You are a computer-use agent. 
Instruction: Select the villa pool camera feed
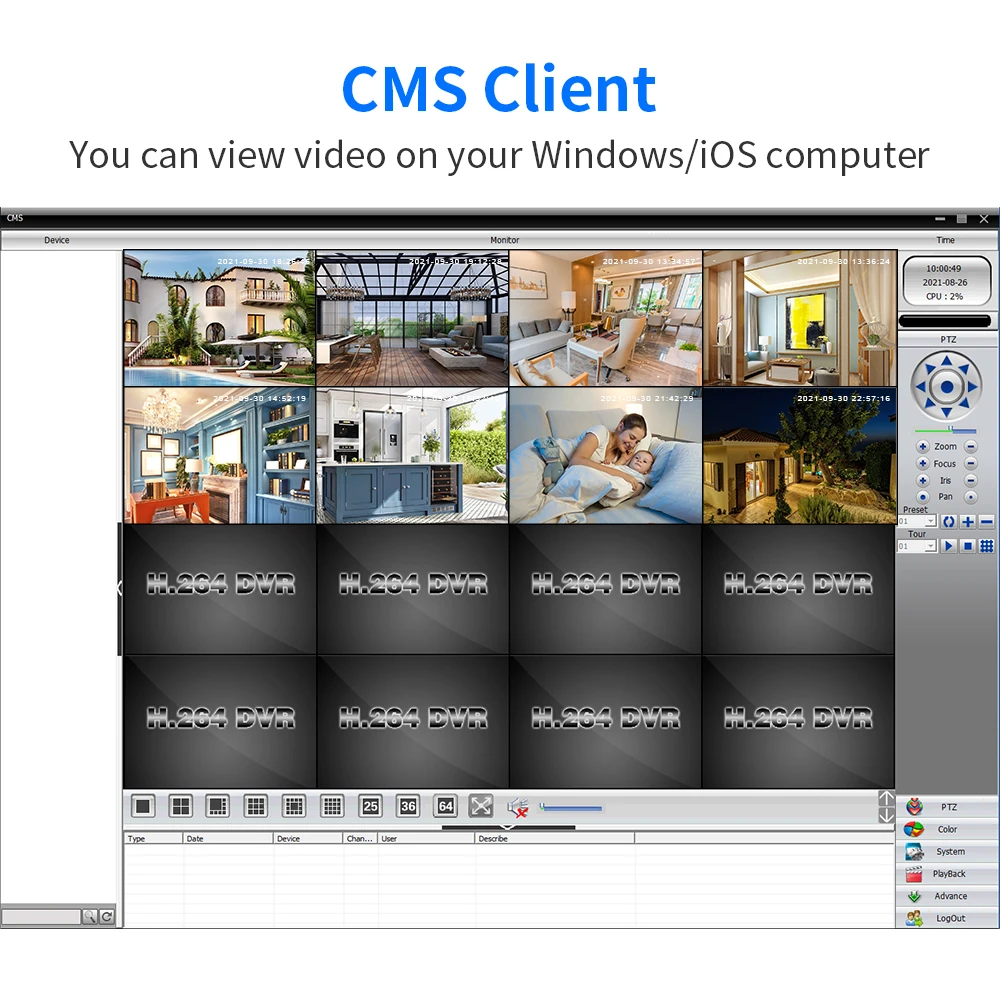tap(219, 318)
